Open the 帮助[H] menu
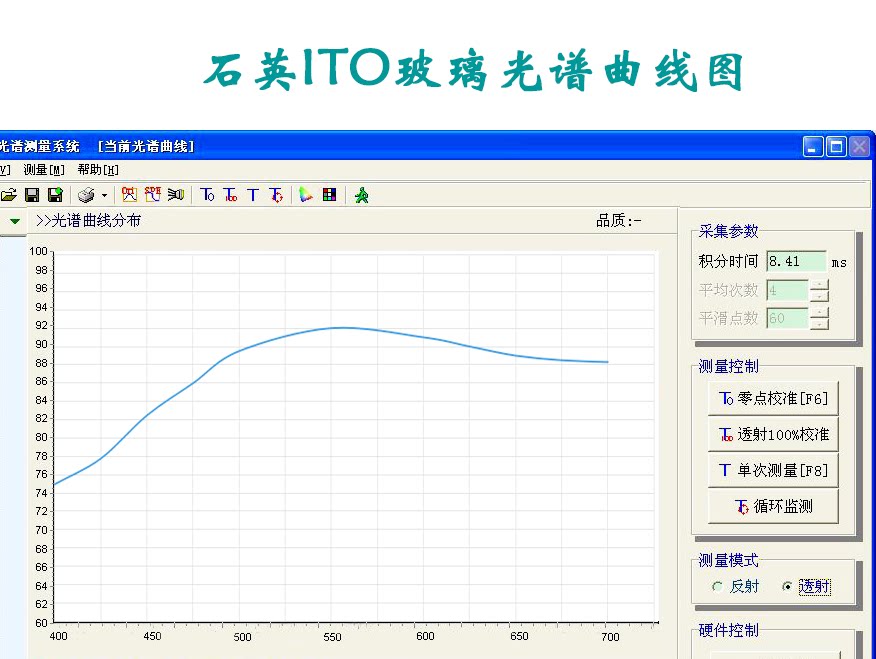Screen dimensions: 876x659 [98, 170]
